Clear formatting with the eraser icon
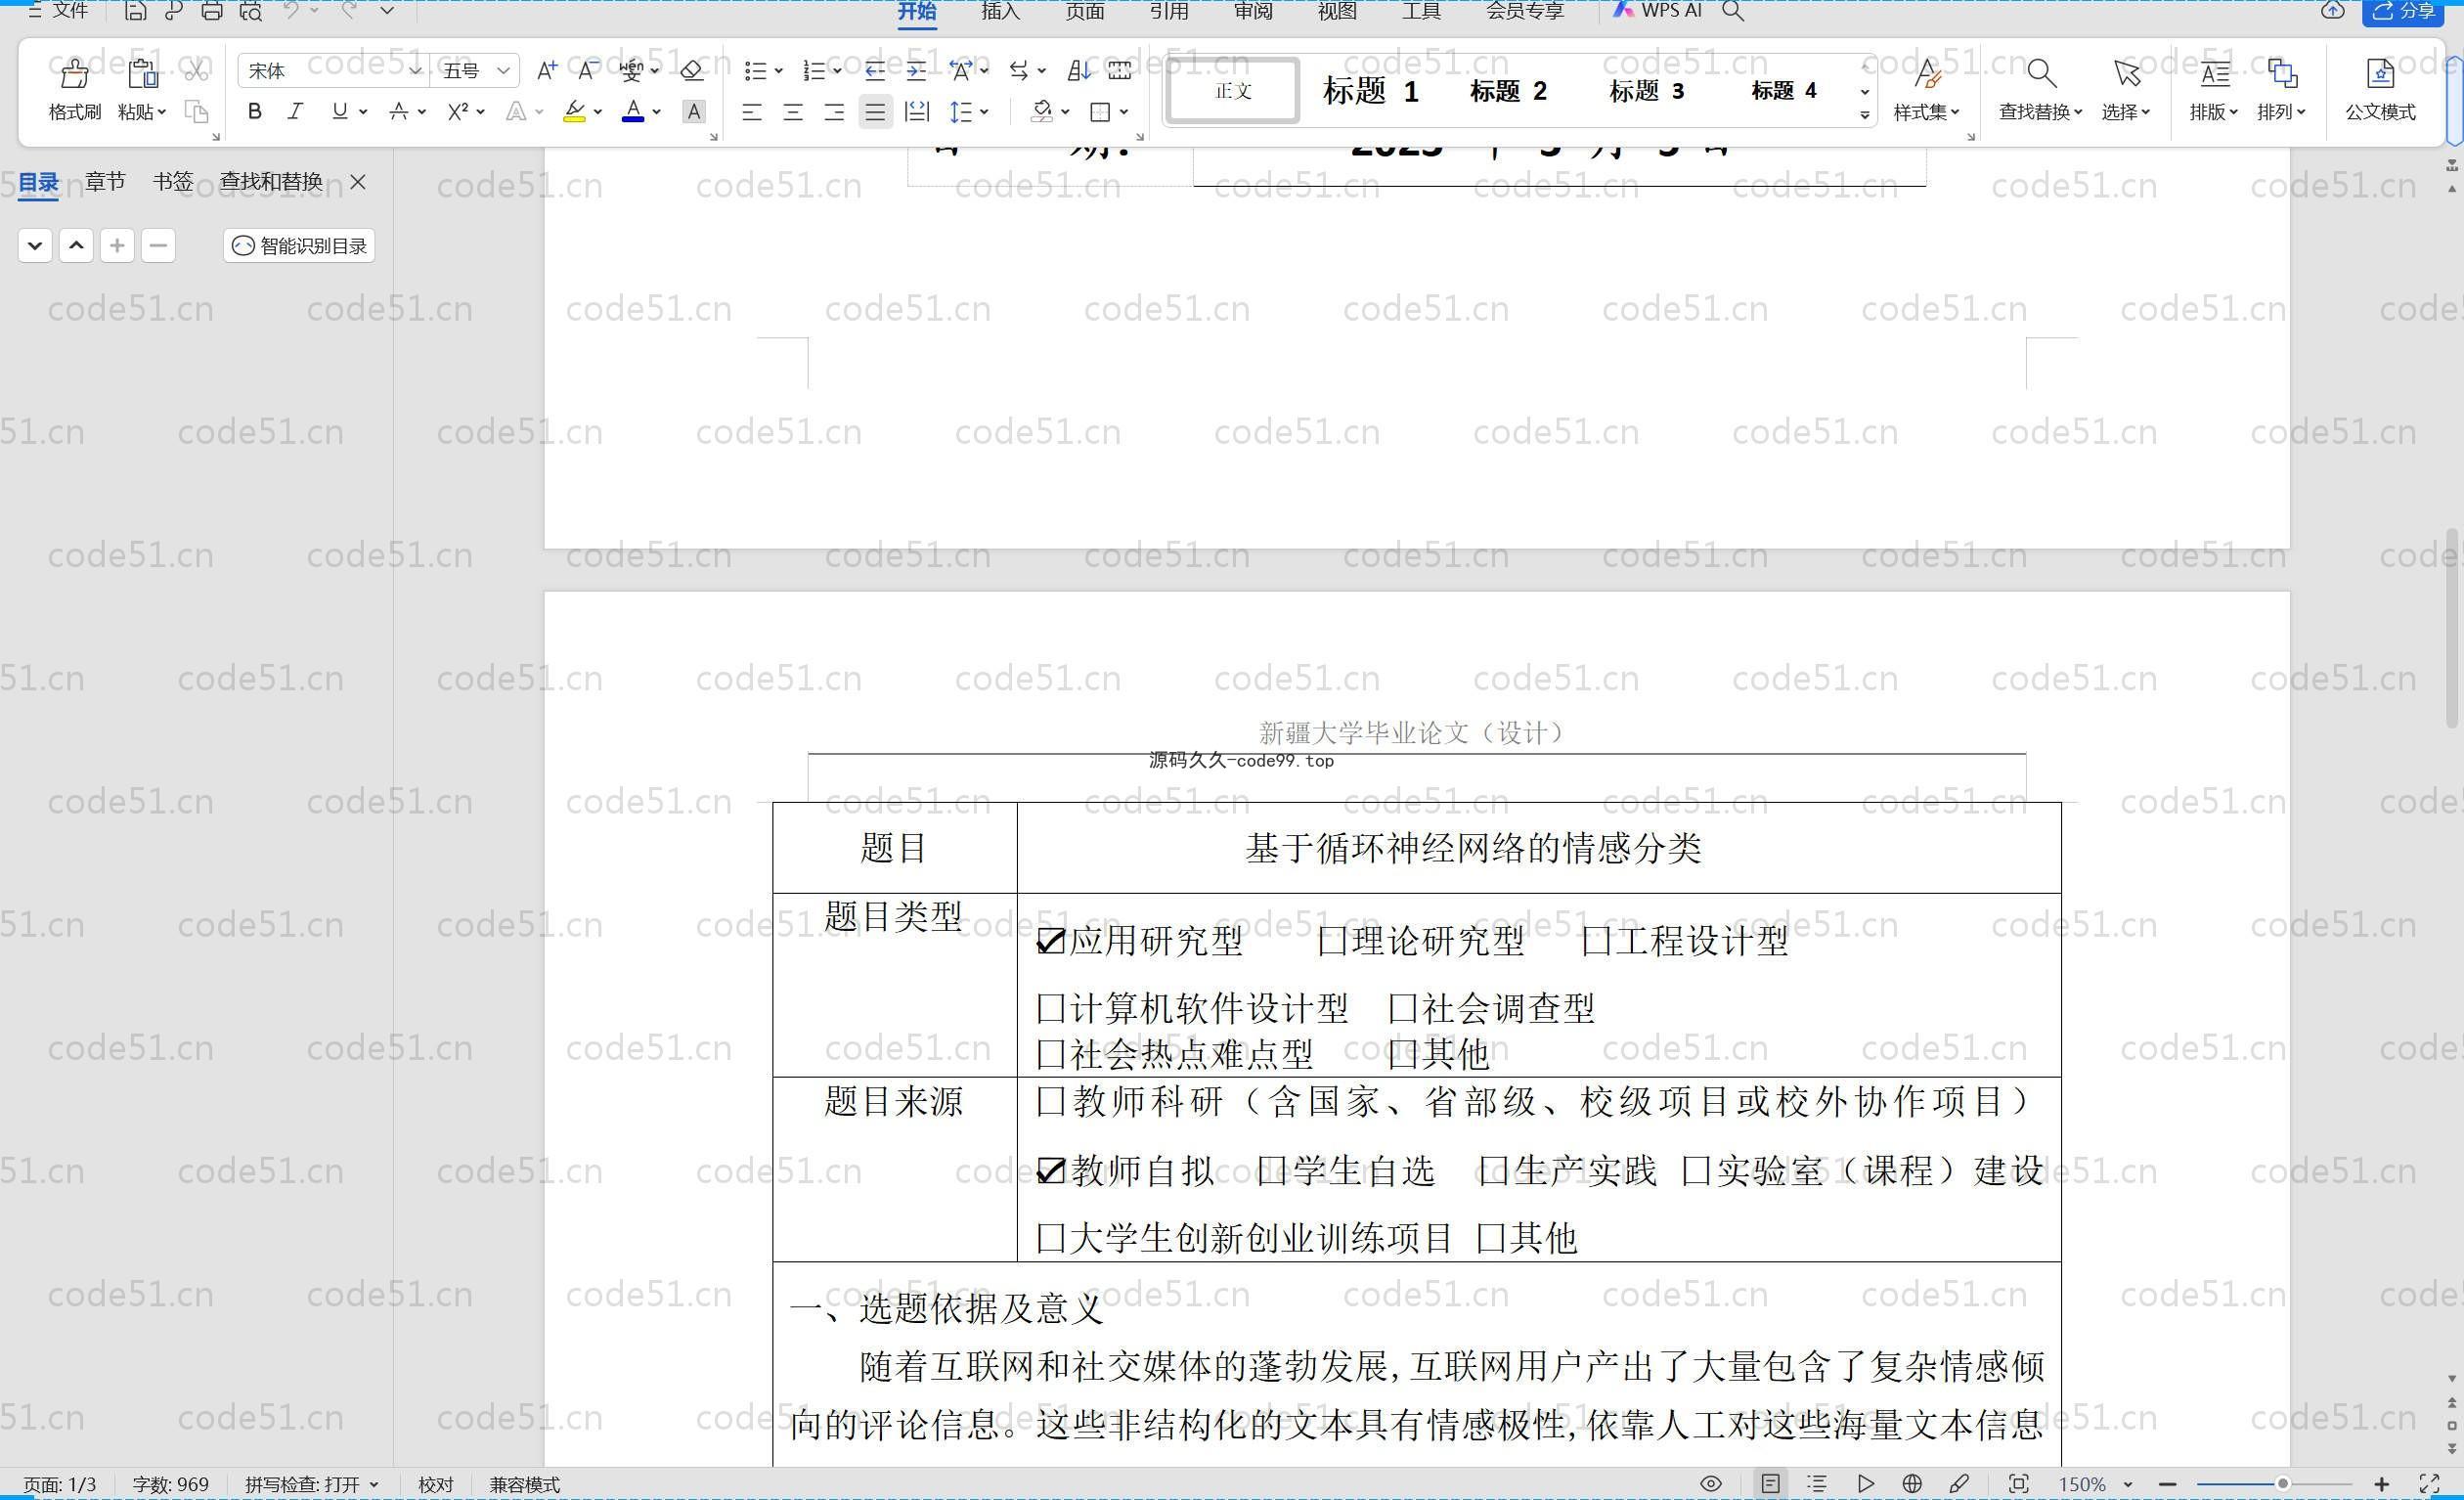The image size is (2464, 1500). [x=691, y=70]
